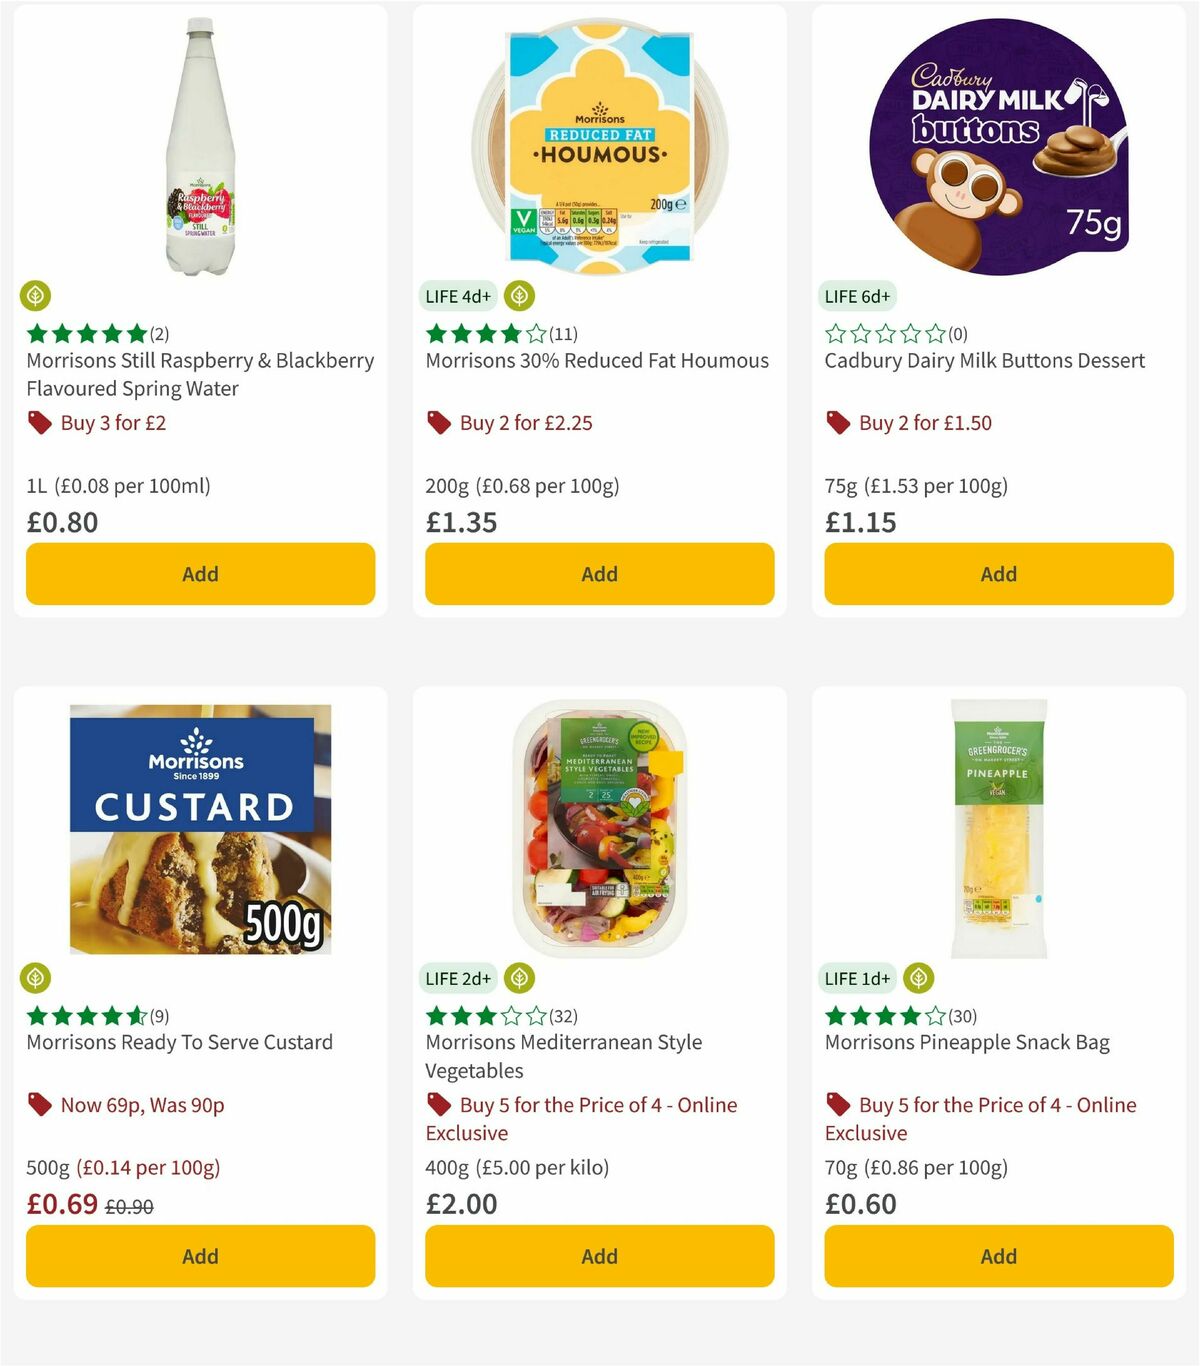Add the spring water to your basket

pyautogui.click(x=200, y=574)
